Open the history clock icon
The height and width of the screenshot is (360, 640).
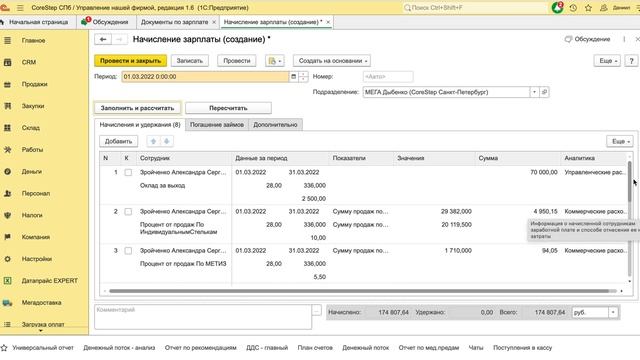pyautogui.click(x=573, y=7)
